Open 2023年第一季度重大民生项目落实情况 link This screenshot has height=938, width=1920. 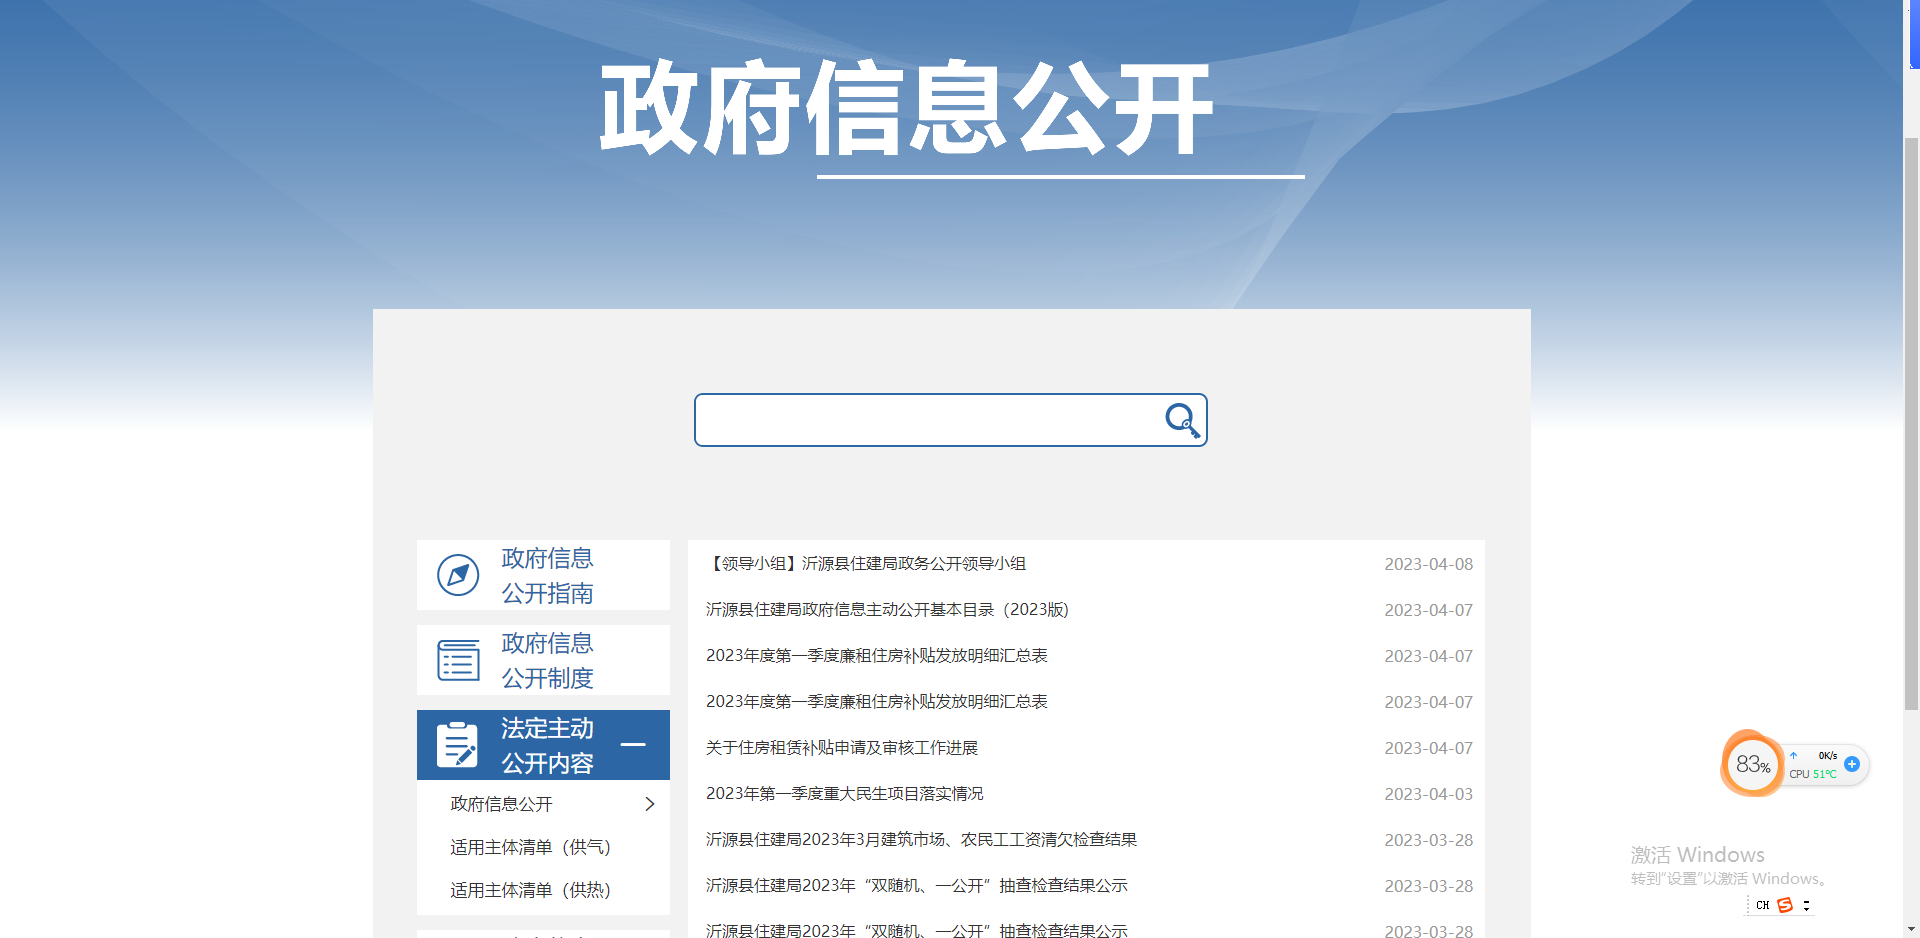tap(844, 794)
